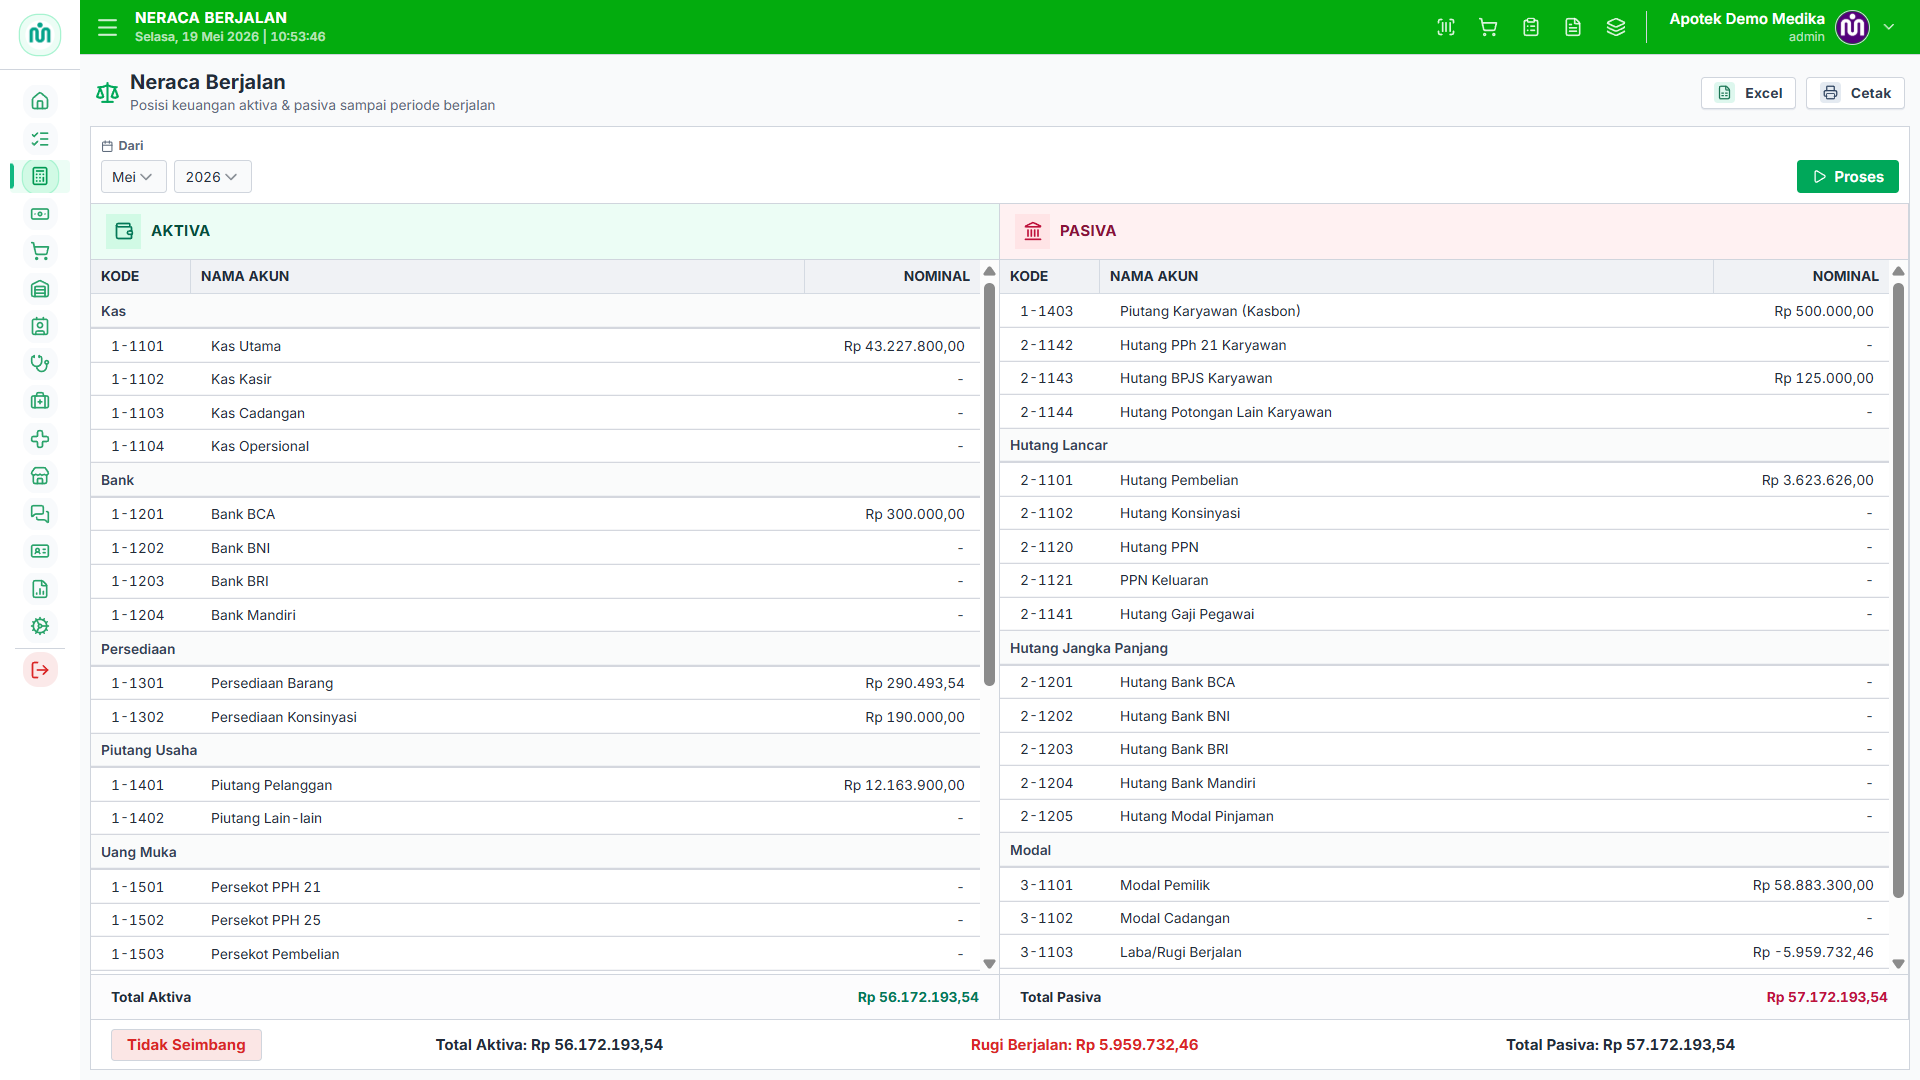1920x1080 pixels.
Task: Click Total Aktiva amount Rp 56.172.193,54
Action: coord(918,997)
